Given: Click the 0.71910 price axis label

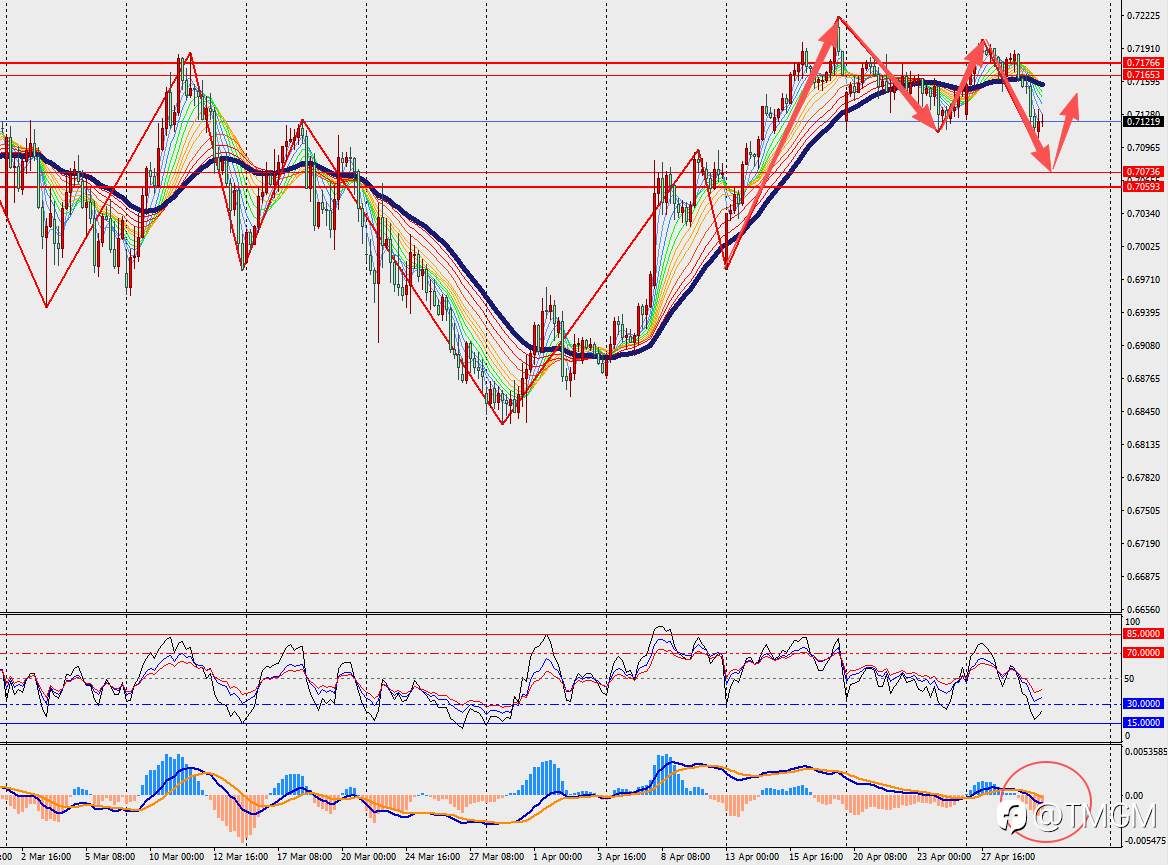Looking at the screenshot, I should [1143, 48].
